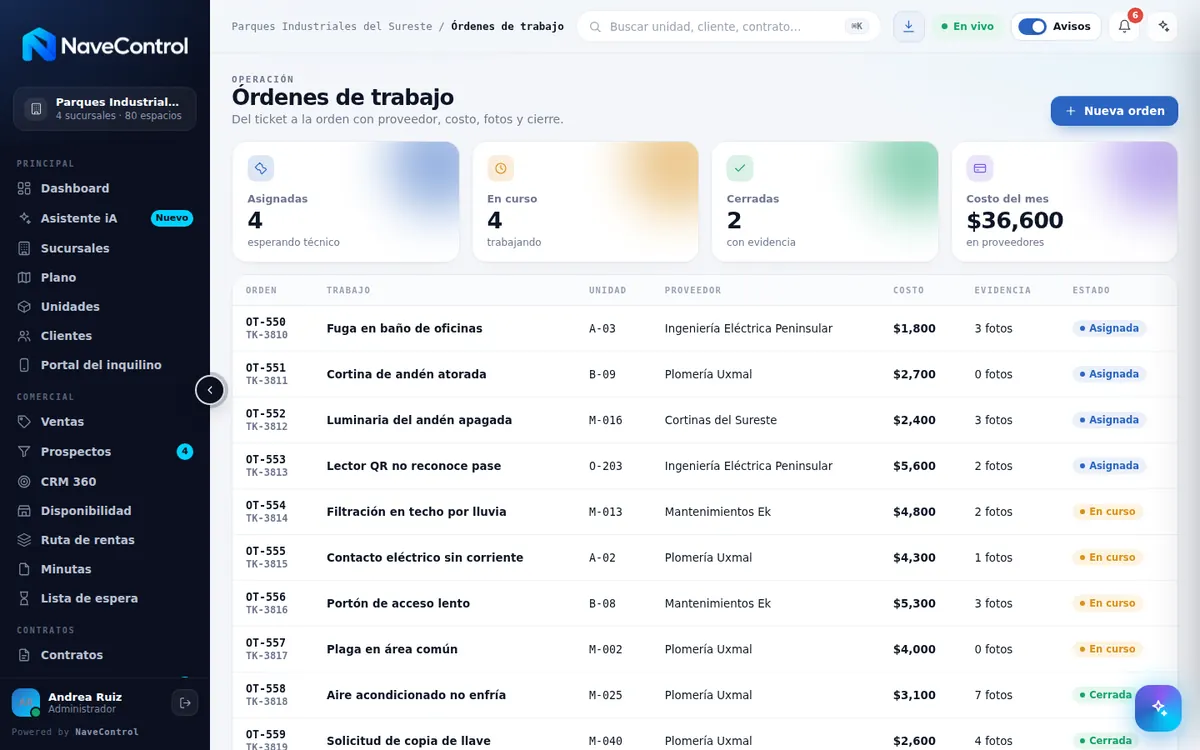The height and width of the screenshot is (750, 1200).
Task: Click the Clientes people icon
Action: (x=25, y=336)
